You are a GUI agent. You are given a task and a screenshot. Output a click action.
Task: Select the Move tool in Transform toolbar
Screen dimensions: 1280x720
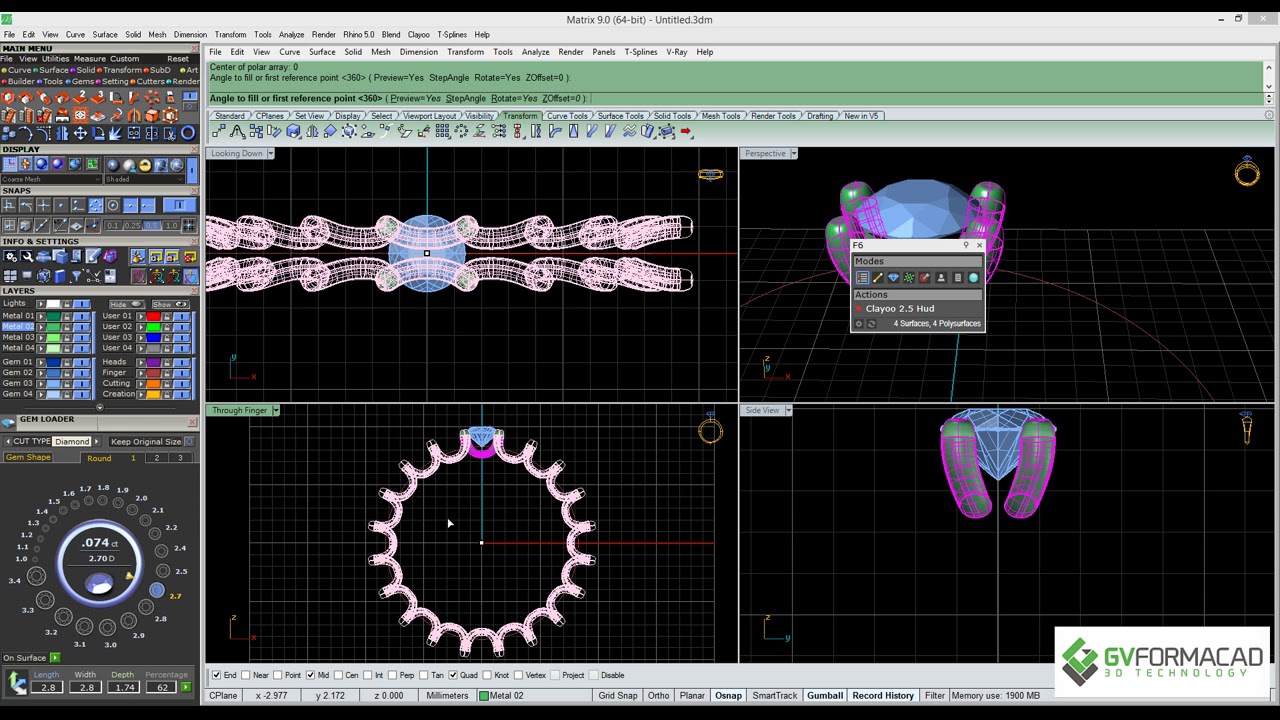pyautogui.click(x=218, y=132)
